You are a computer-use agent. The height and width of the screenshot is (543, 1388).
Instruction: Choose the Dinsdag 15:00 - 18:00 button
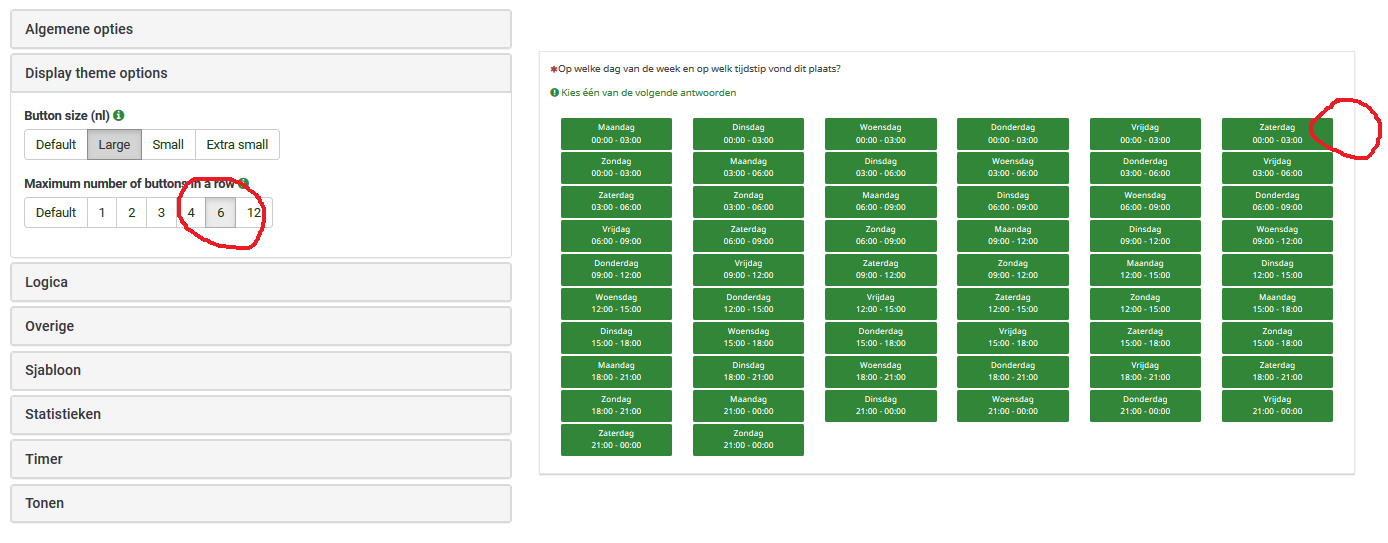616,338
